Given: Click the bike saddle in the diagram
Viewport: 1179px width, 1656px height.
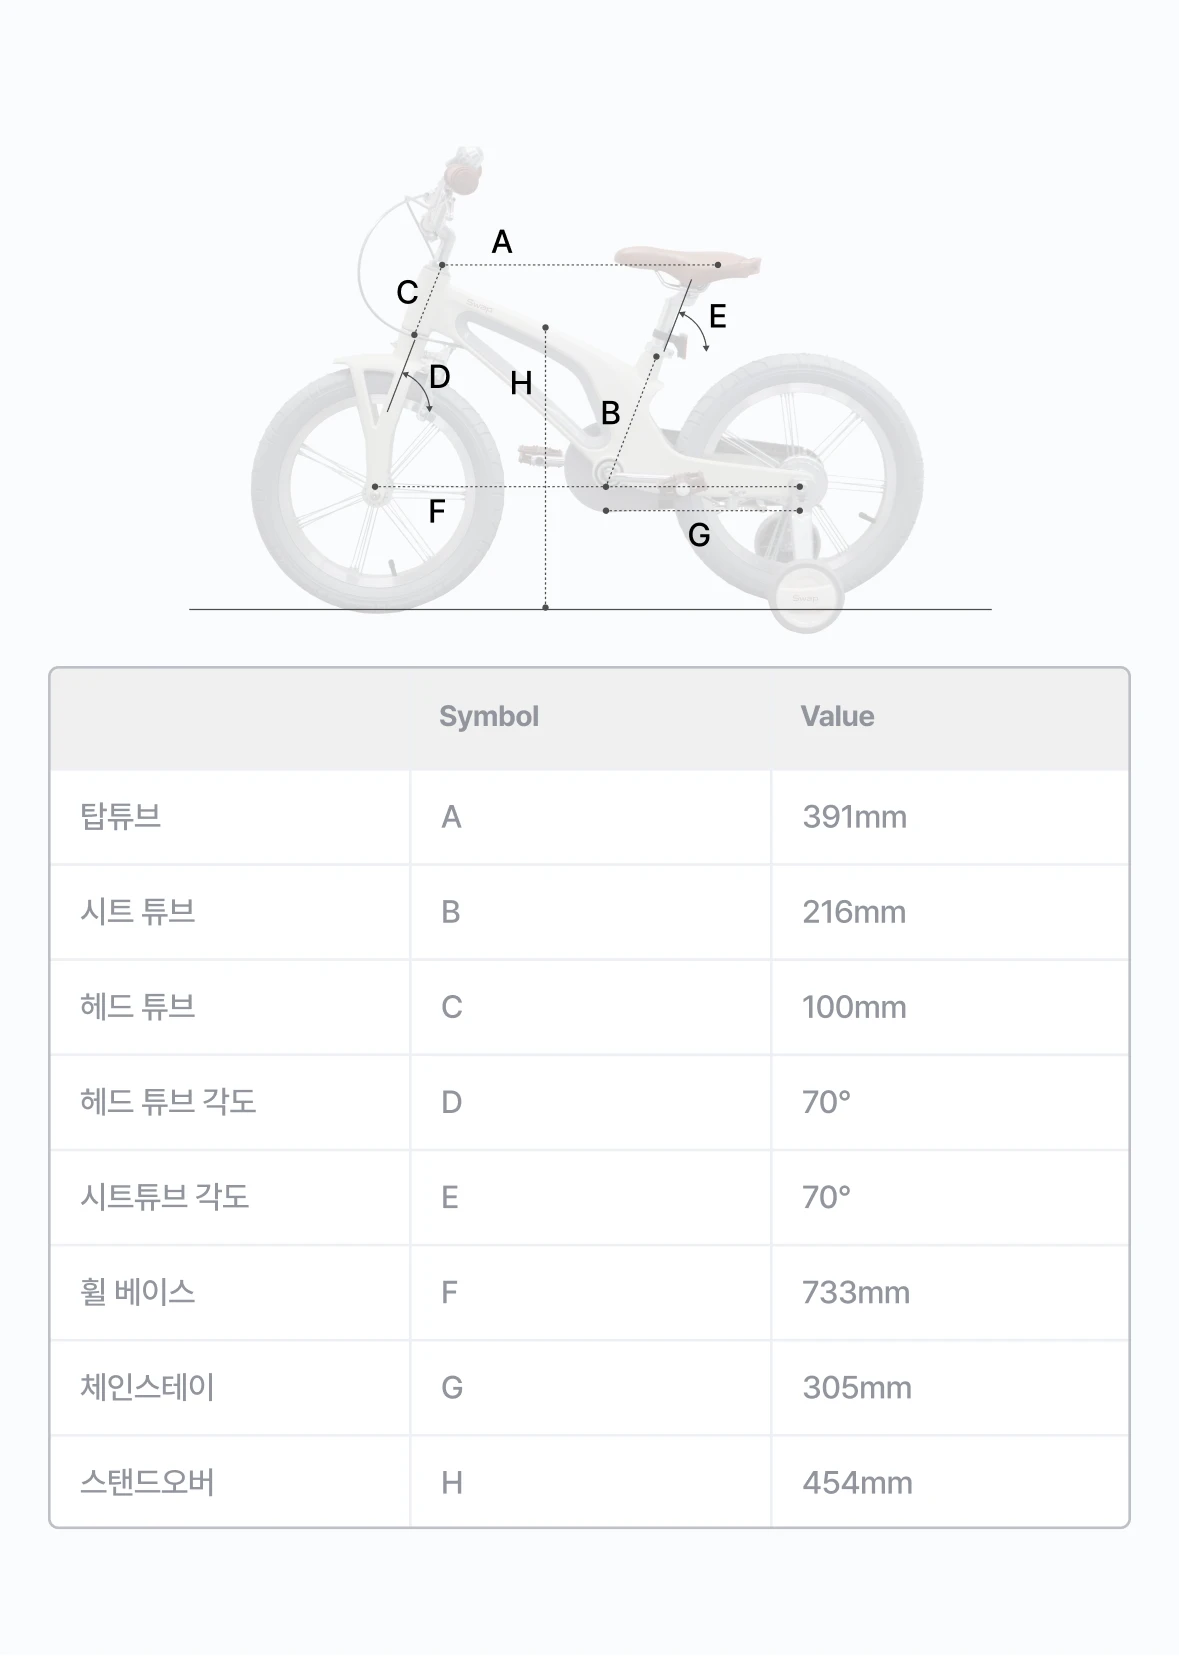Looking at the screenshot, I should pos(688,260).
